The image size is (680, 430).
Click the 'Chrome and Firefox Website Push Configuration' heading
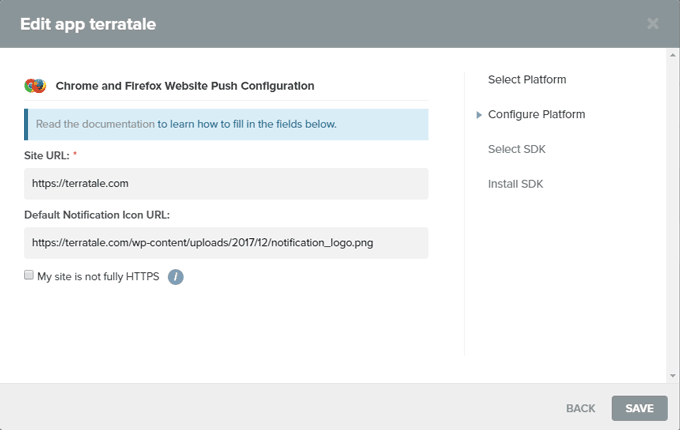click(x=185, y=86)
